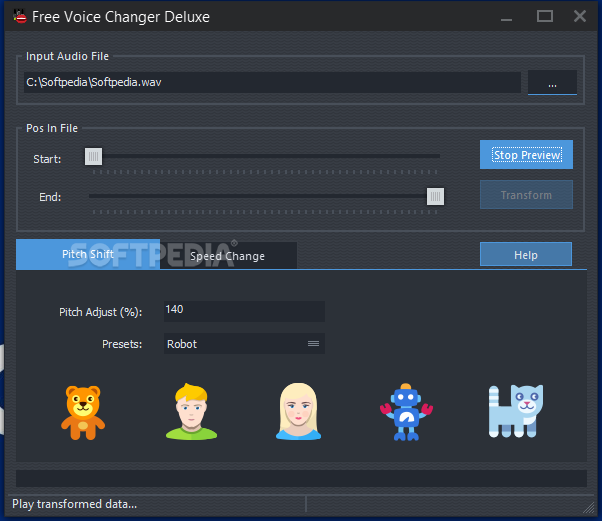Choose the blonde female voice preset icon
This screenshot has height=521, width=602.
(298, 411)
